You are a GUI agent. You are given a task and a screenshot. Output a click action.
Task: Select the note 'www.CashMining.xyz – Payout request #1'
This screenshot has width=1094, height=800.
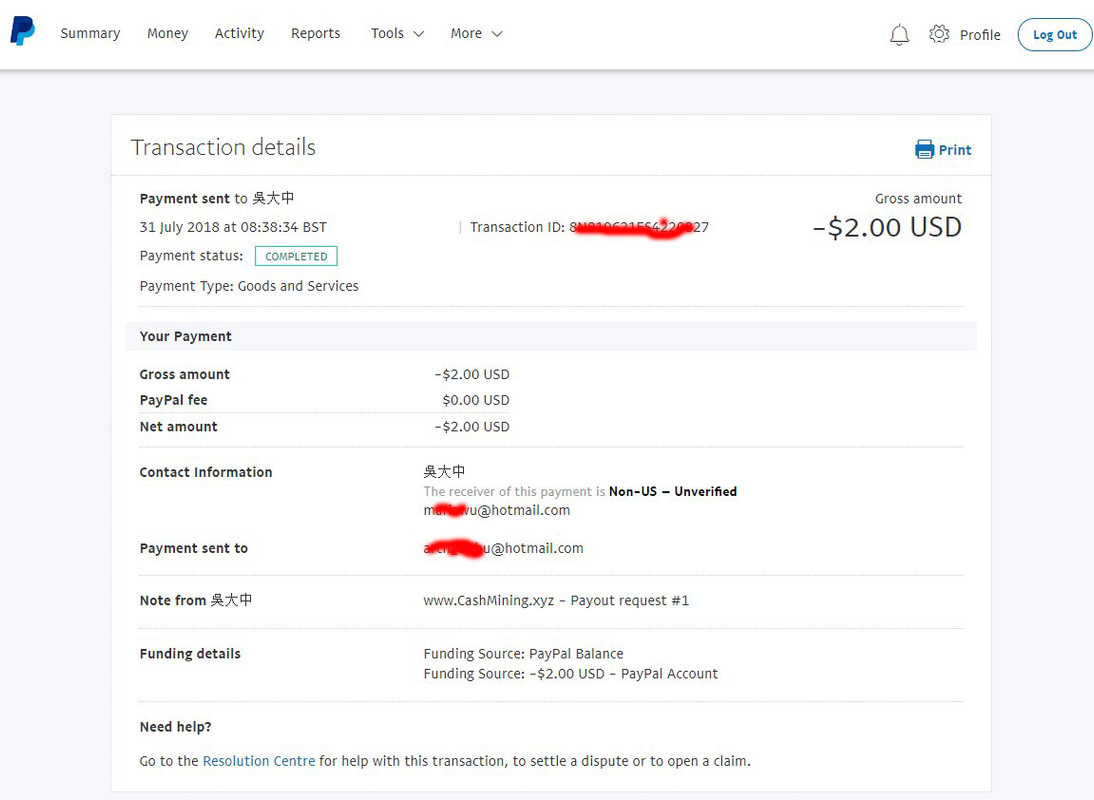click(x=556, y=601)
